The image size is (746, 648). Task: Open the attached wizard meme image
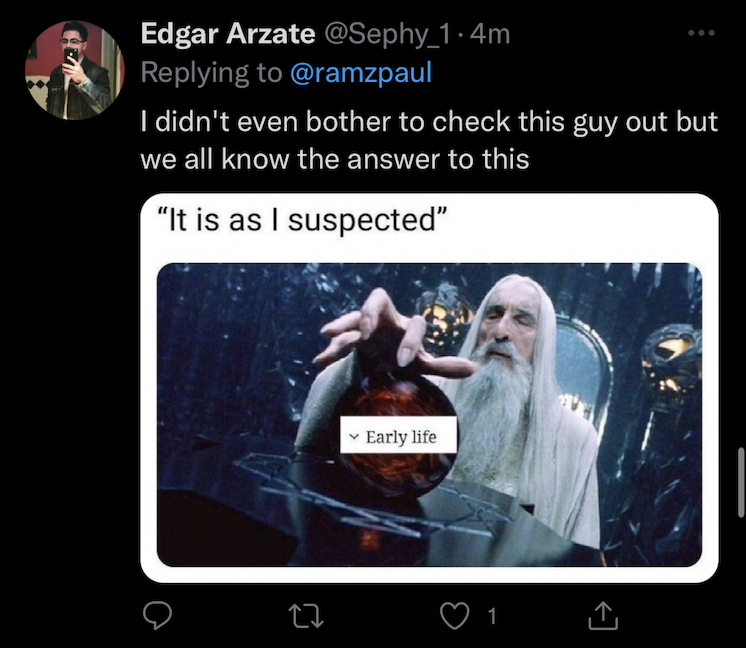coord(429,414)
